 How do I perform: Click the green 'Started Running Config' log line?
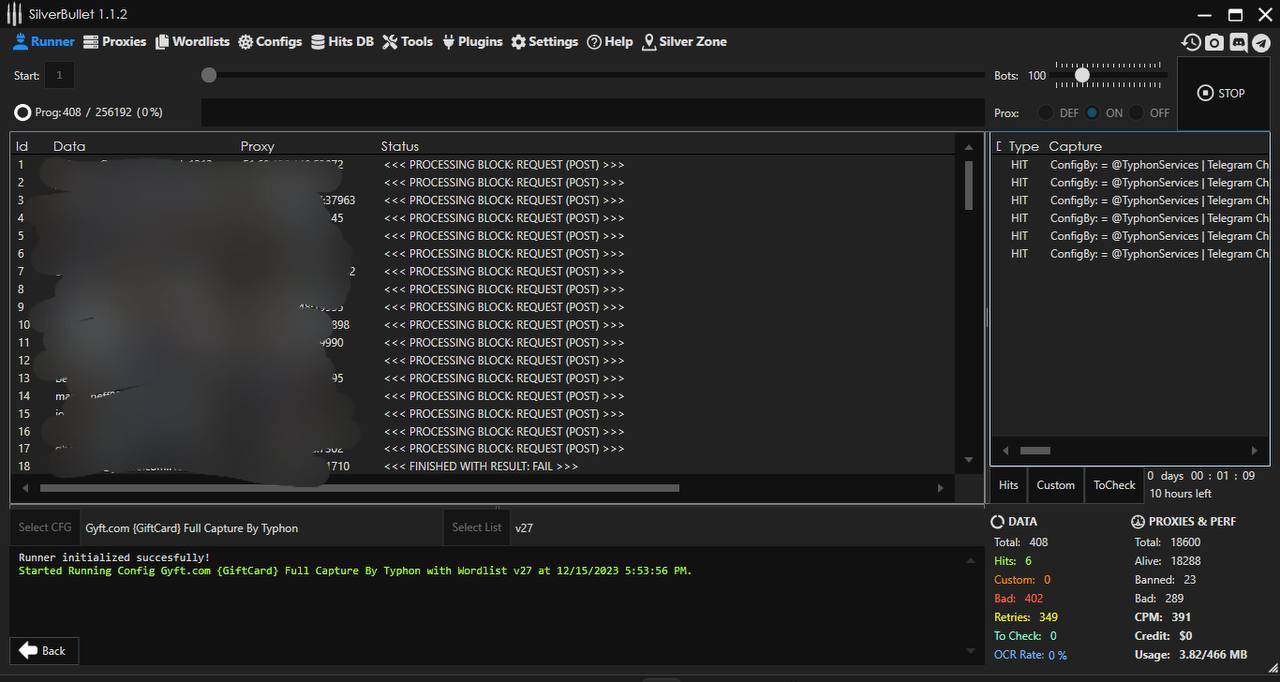coord(355,571)
